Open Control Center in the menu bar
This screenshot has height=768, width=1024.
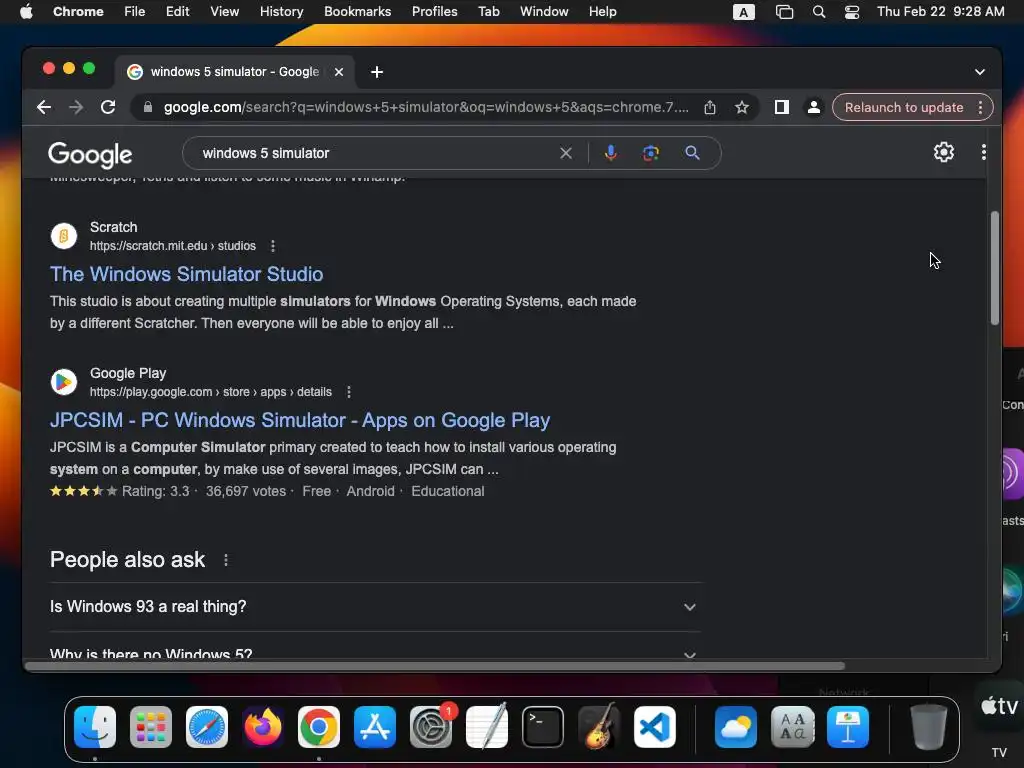(x=852, y=12)
